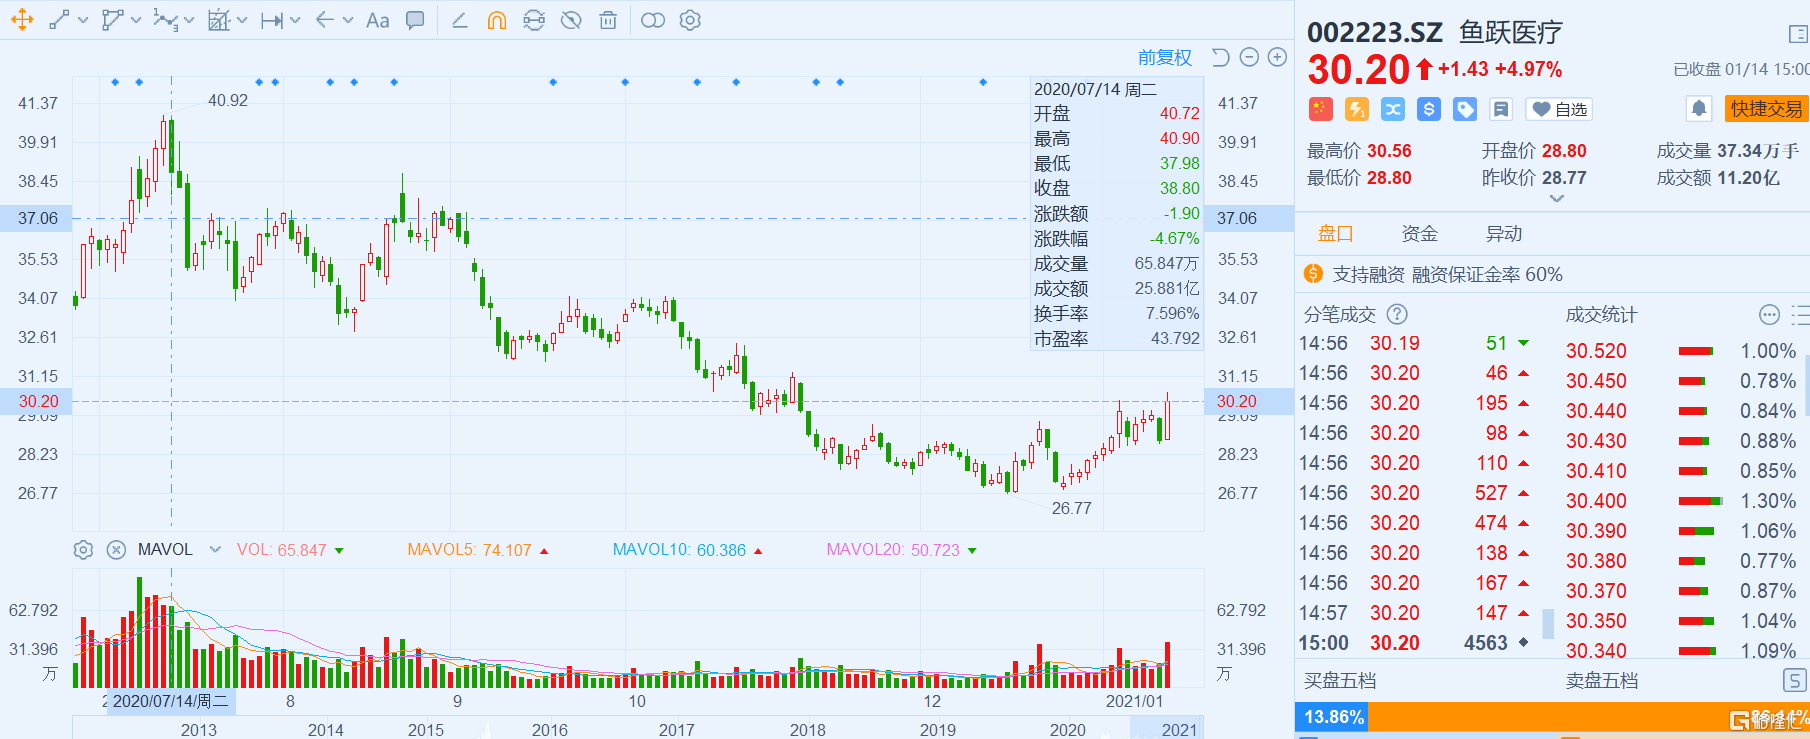Switch to the 资金 tab
The height and width of the screenshot is (739, 1810).
pos(1419,233)
